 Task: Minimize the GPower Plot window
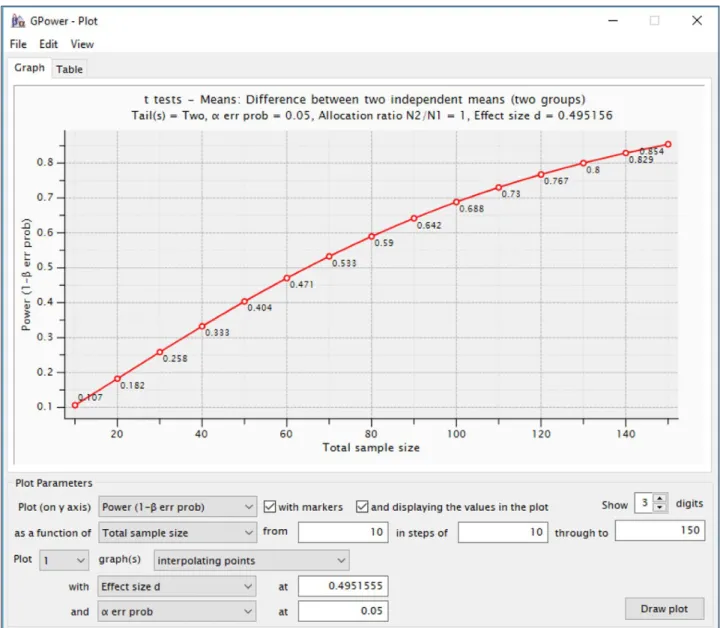coord(613,21)
